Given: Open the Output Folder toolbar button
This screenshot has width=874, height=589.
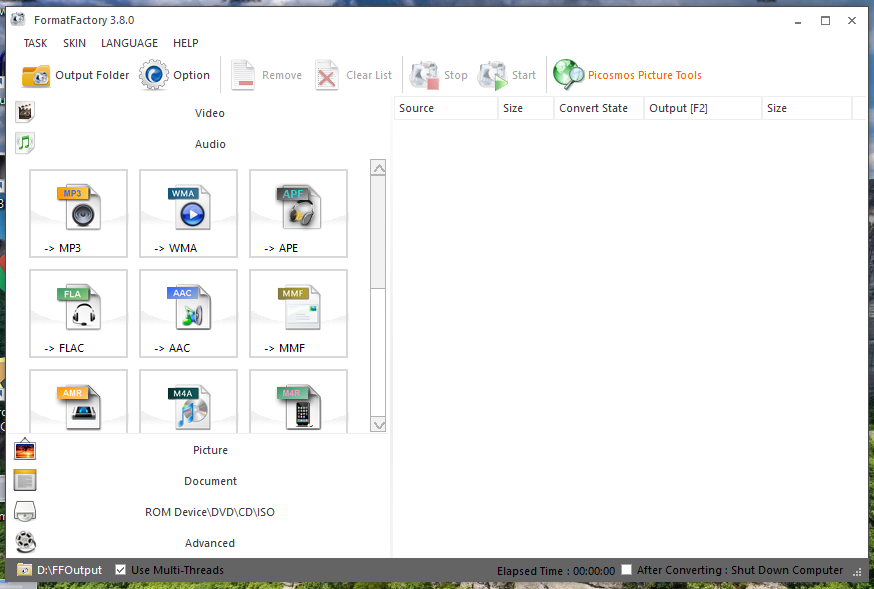Looking at the screenshot, I should click(75, 75).
